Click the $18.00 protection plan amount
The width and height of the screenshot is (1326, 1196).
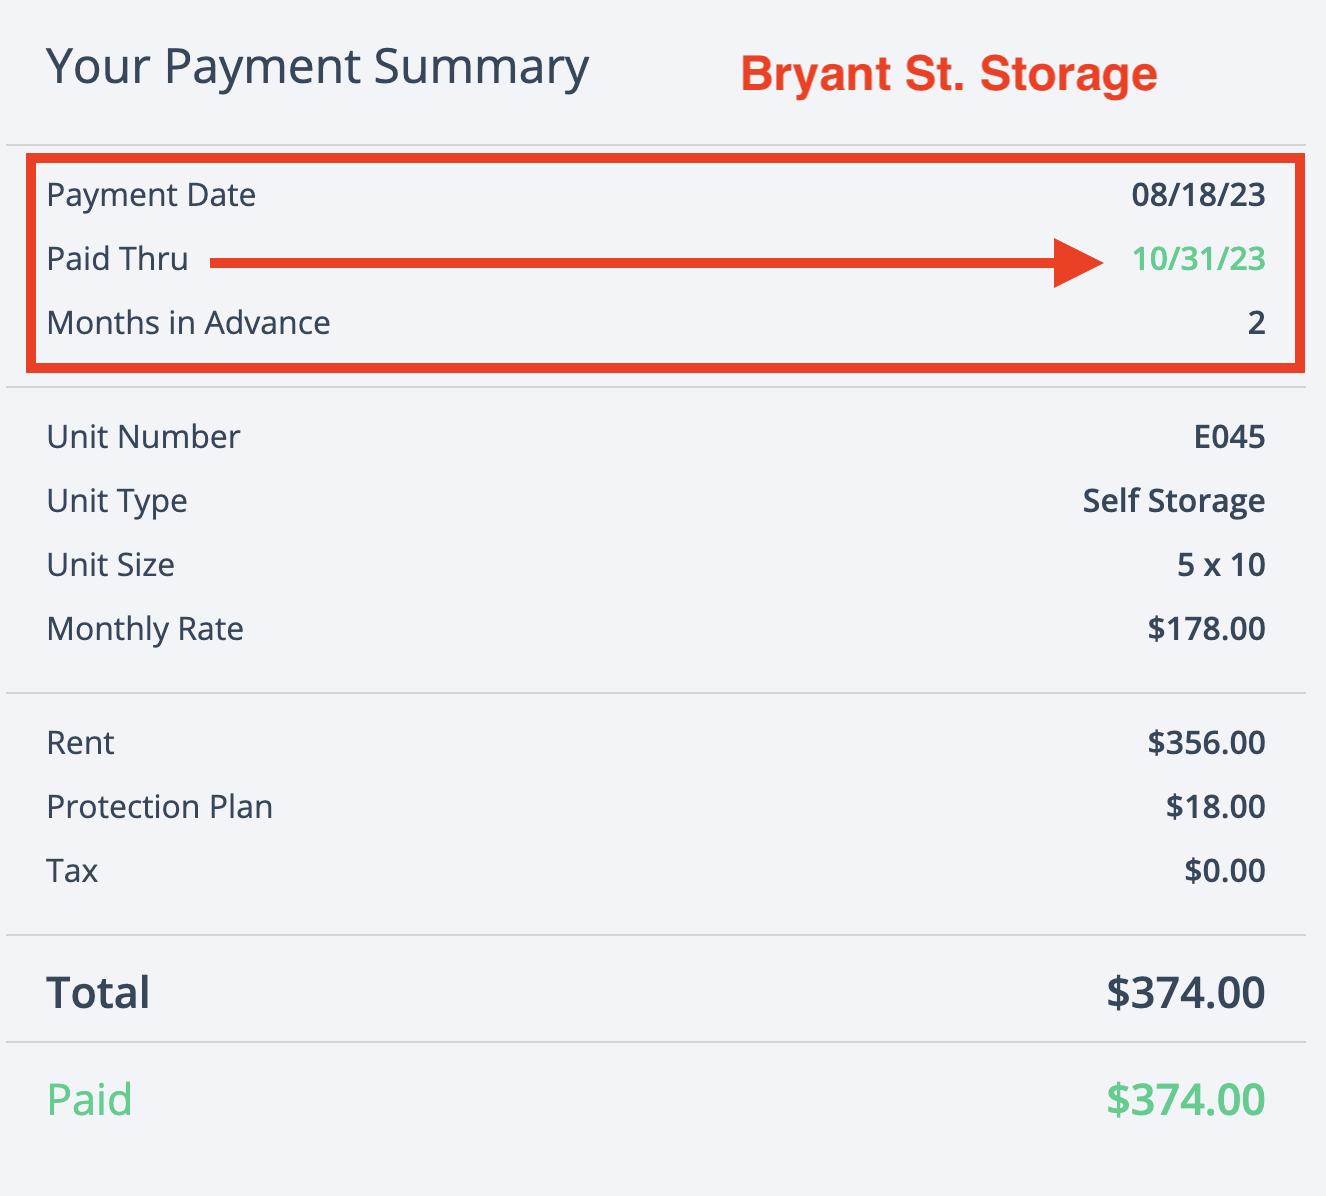click(1215, 807)
